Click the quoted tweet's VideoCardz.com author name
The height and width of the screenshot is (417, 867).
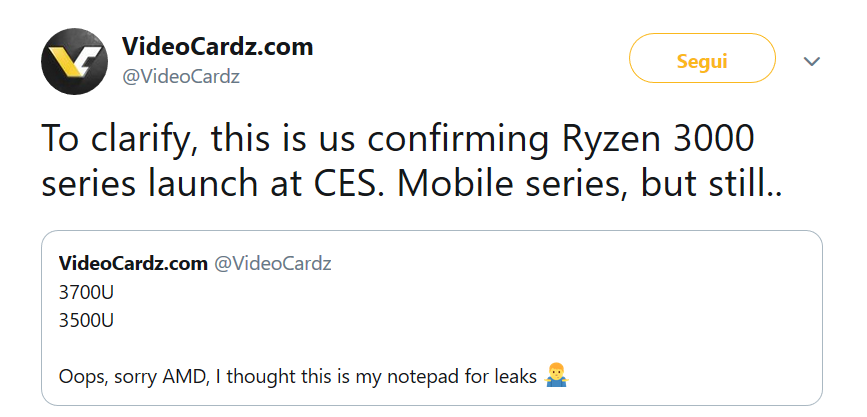133,264
